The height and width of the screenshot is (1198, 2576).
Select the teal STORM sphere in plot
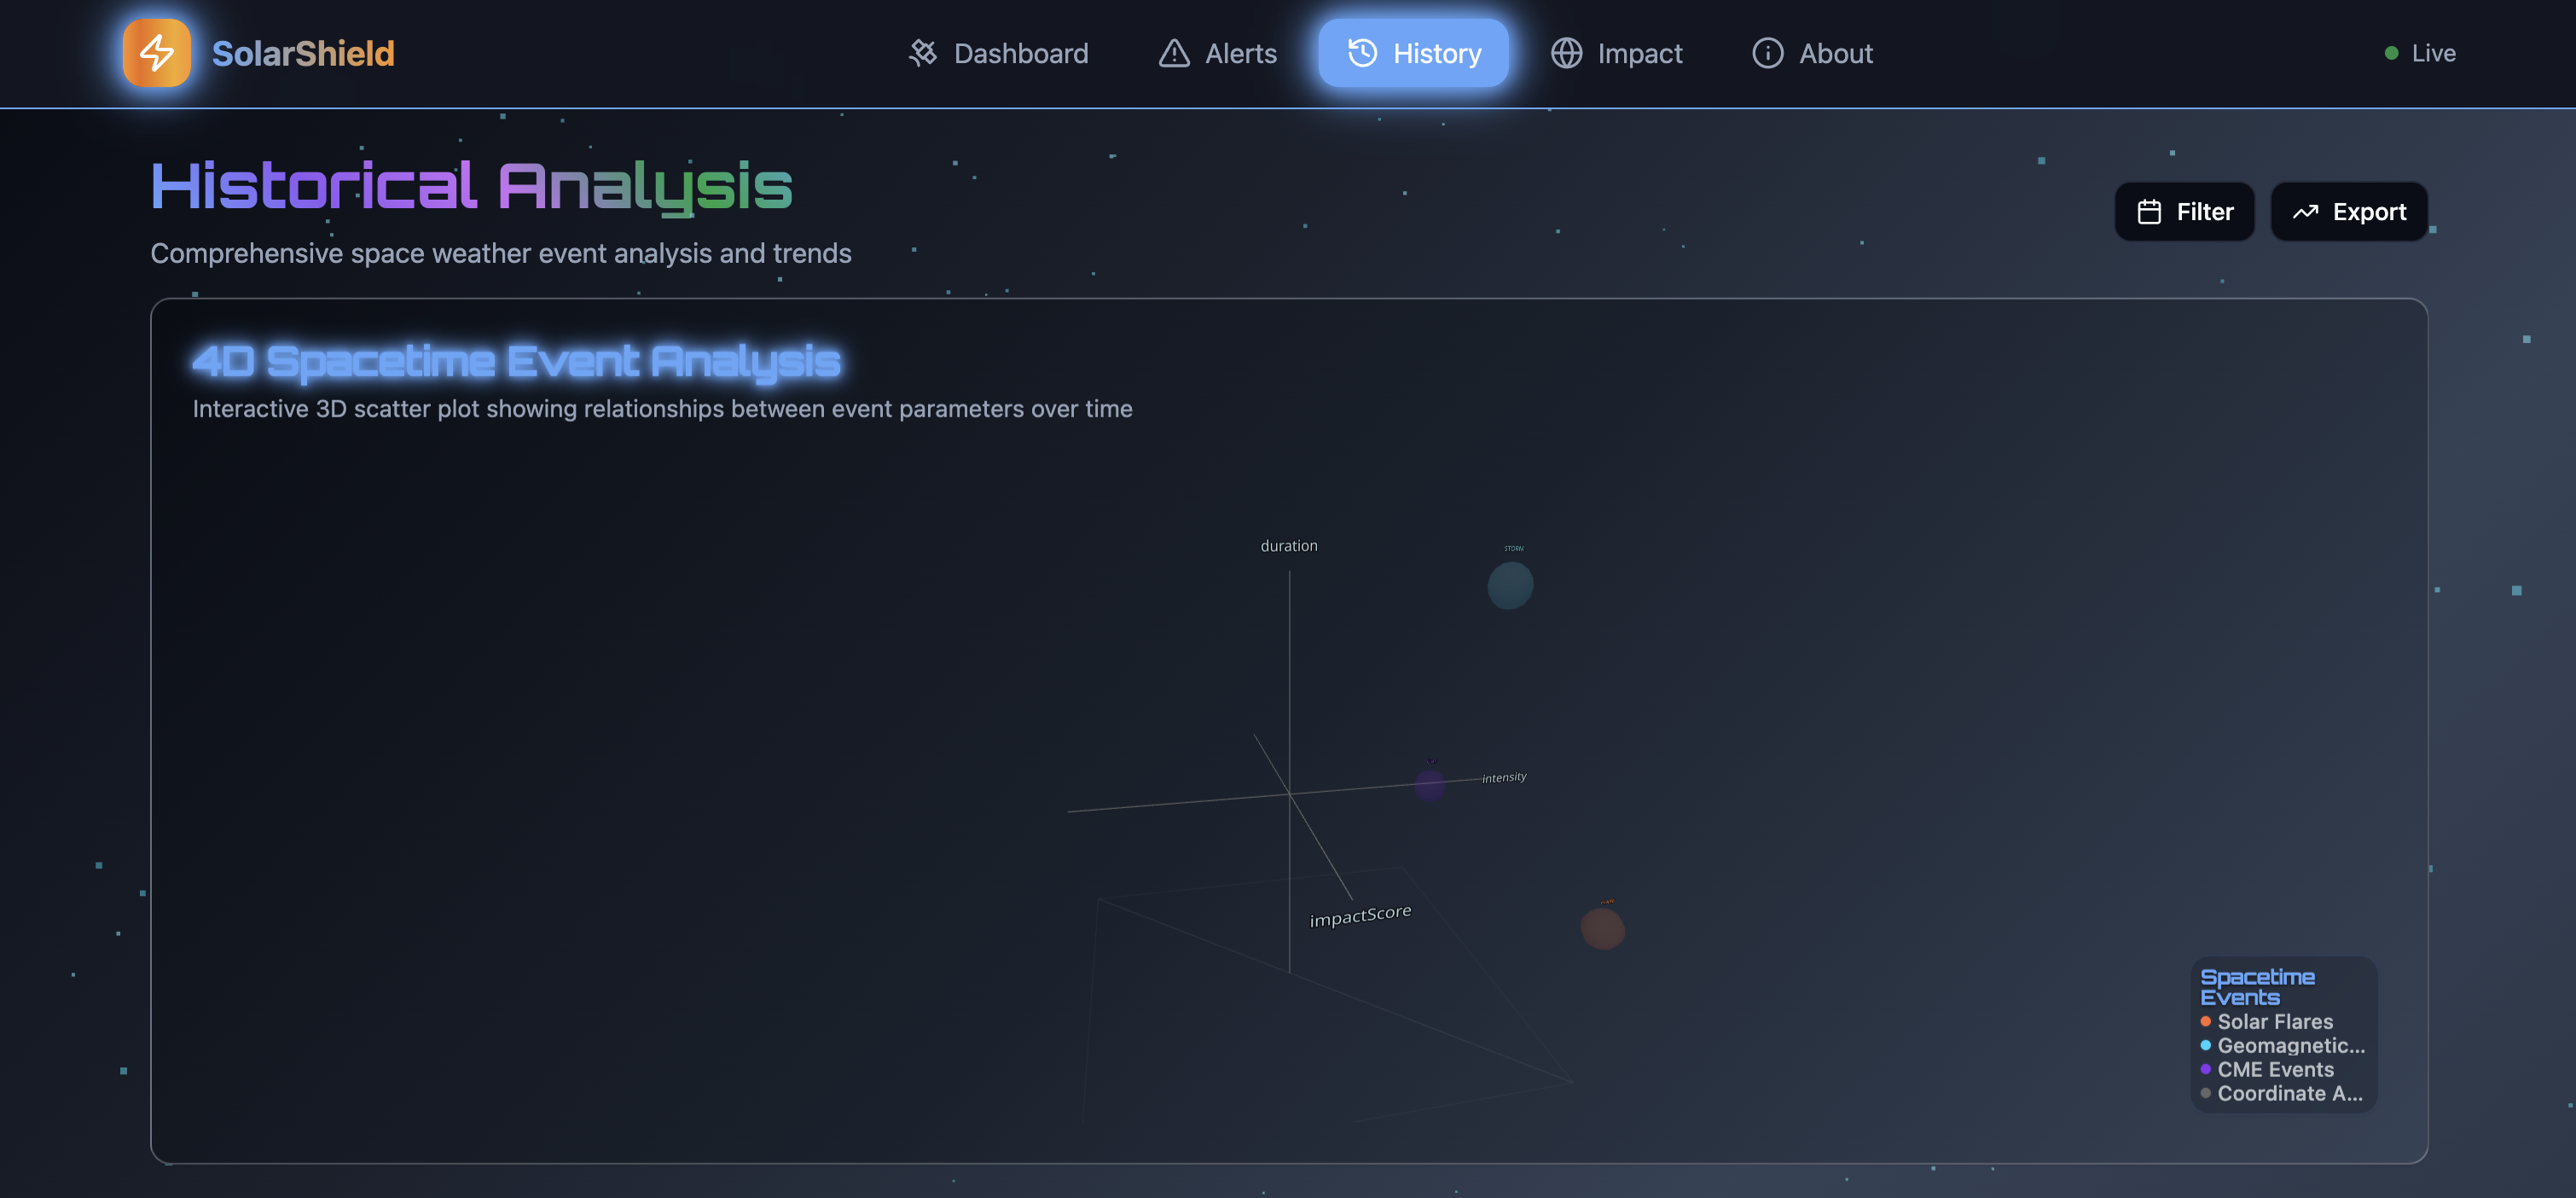1510,585
